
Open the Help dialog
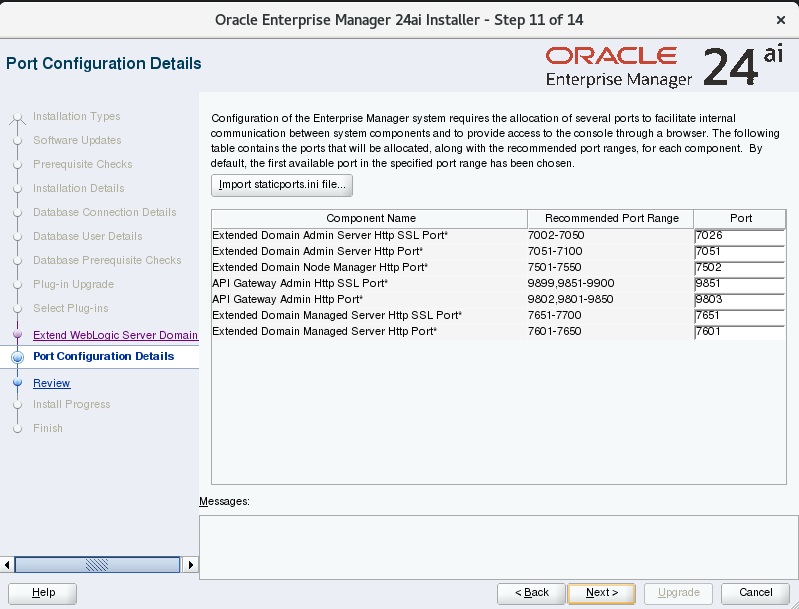(x=43, y=593)
